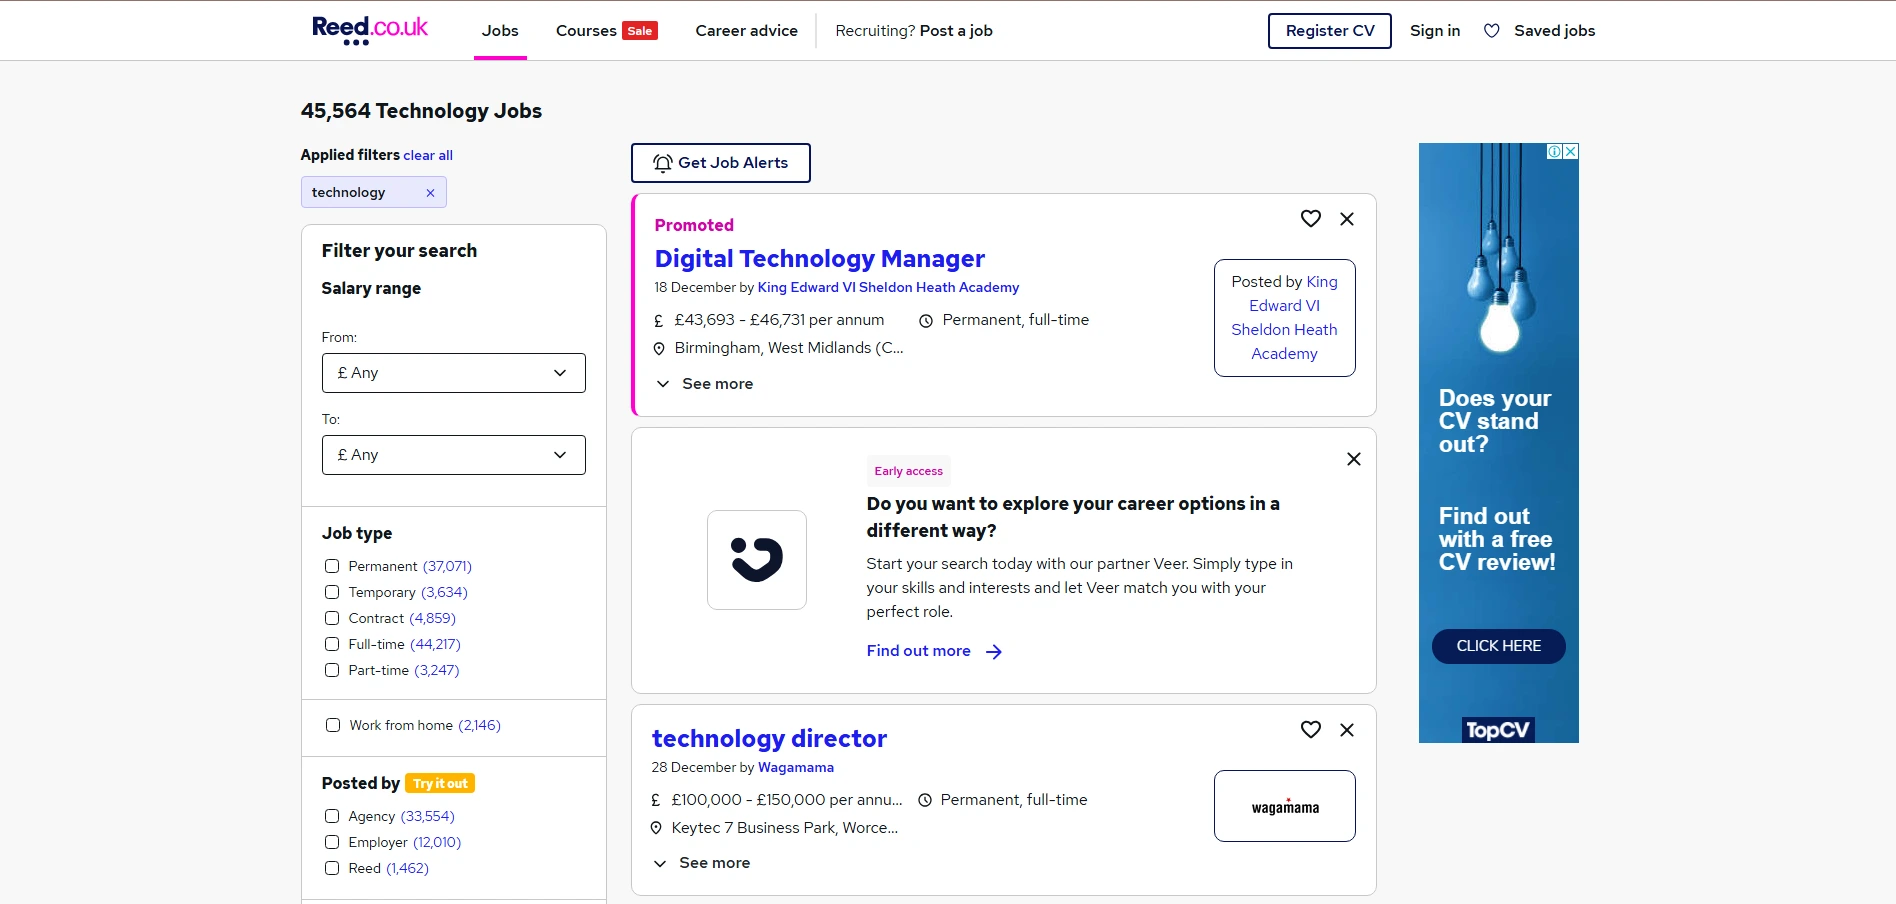Select the Full-time checkbox
This screenshot has width=1896, height=904.
tap(332, 644)
